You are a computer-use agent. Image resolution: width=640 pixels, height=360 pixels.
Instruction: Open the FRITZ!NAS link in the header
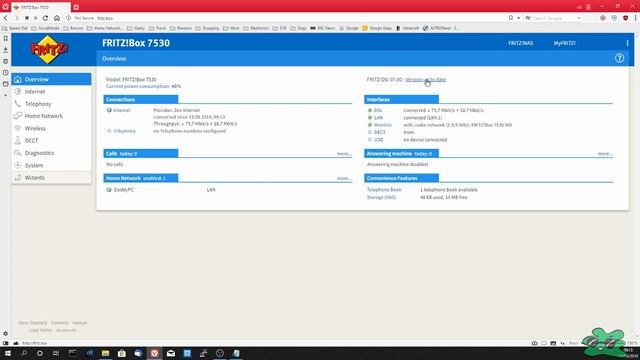coord(520,43)
